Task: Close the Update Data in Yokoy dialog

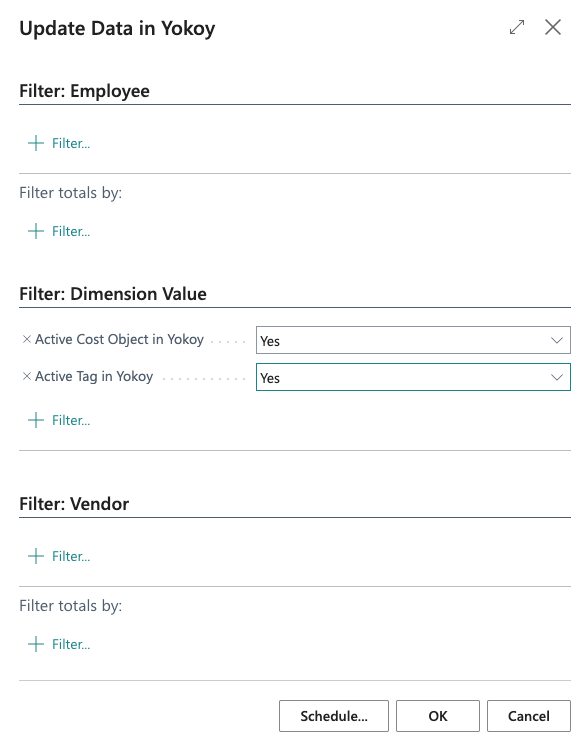Action: 553,27
